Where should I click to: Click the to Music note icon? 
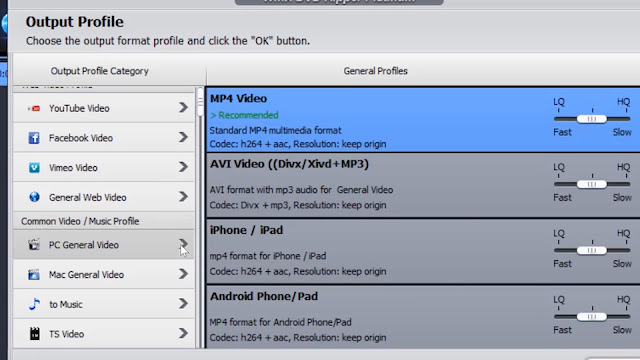coord(34,304)
